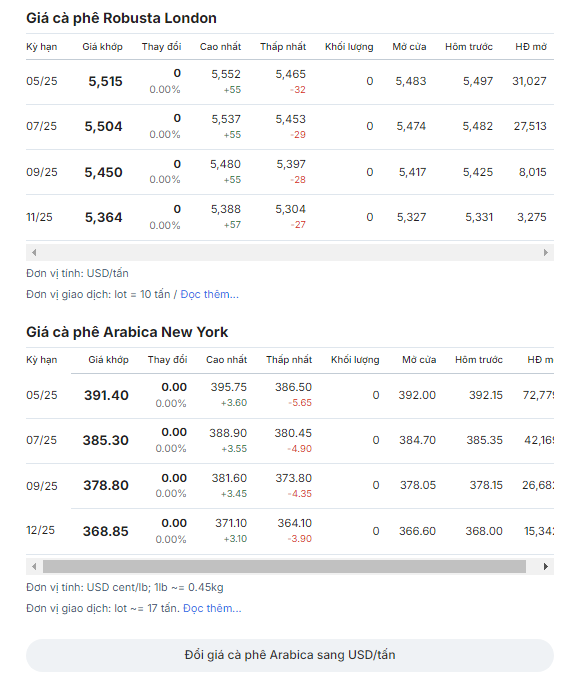Click Robusta table's right scroll arrow
This screenshot has width=578, height=681.
click(x=546, y=252)
